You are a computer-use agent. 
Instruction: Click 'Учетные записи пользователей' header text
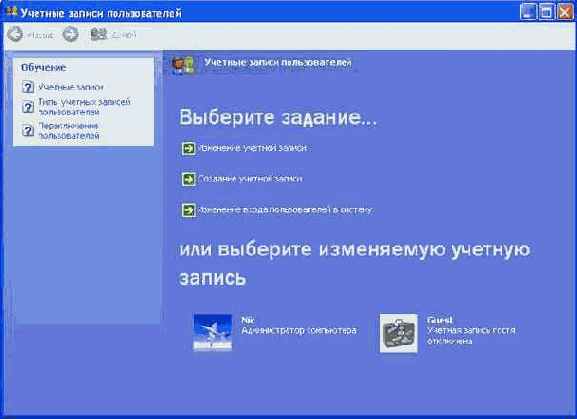[278, 63]
